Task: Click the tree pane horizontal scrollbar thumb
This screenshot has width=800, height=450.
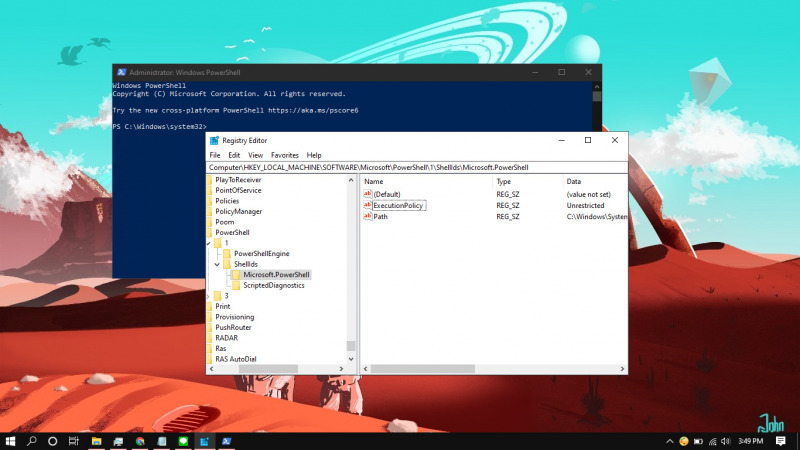Action: [x=268, y=369]
